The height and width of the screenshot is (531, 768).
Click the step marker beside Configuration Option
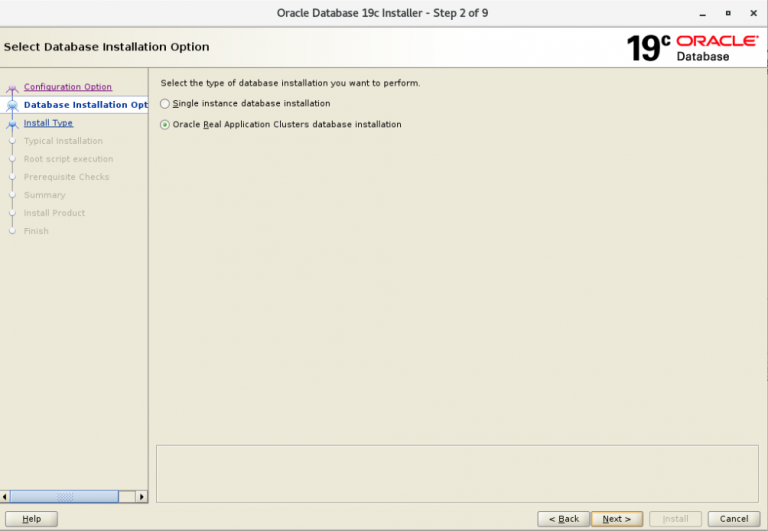pyautogui.click(x=12, y=88)
